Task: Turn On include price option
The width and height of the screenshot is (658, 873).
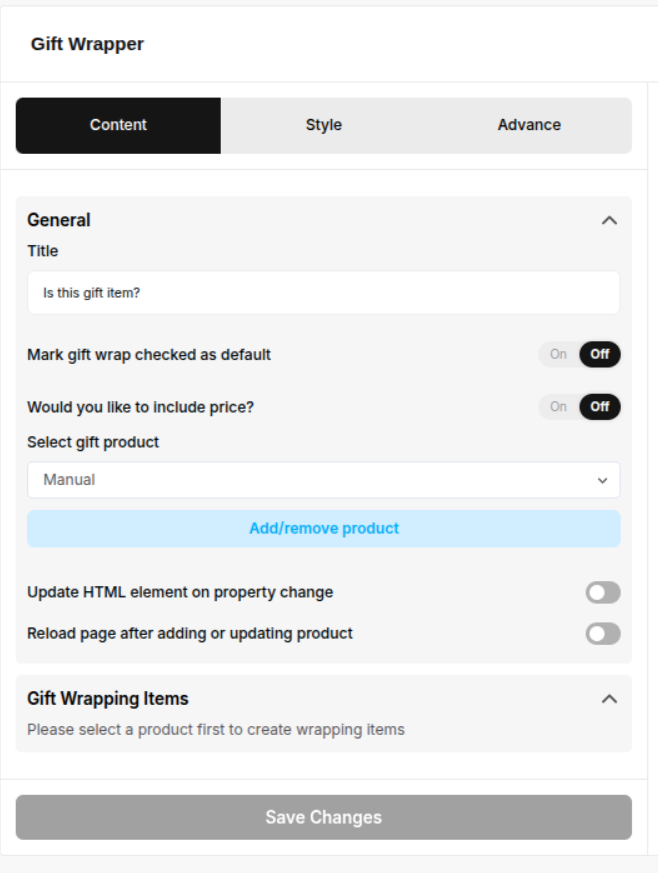Action: 558,407
